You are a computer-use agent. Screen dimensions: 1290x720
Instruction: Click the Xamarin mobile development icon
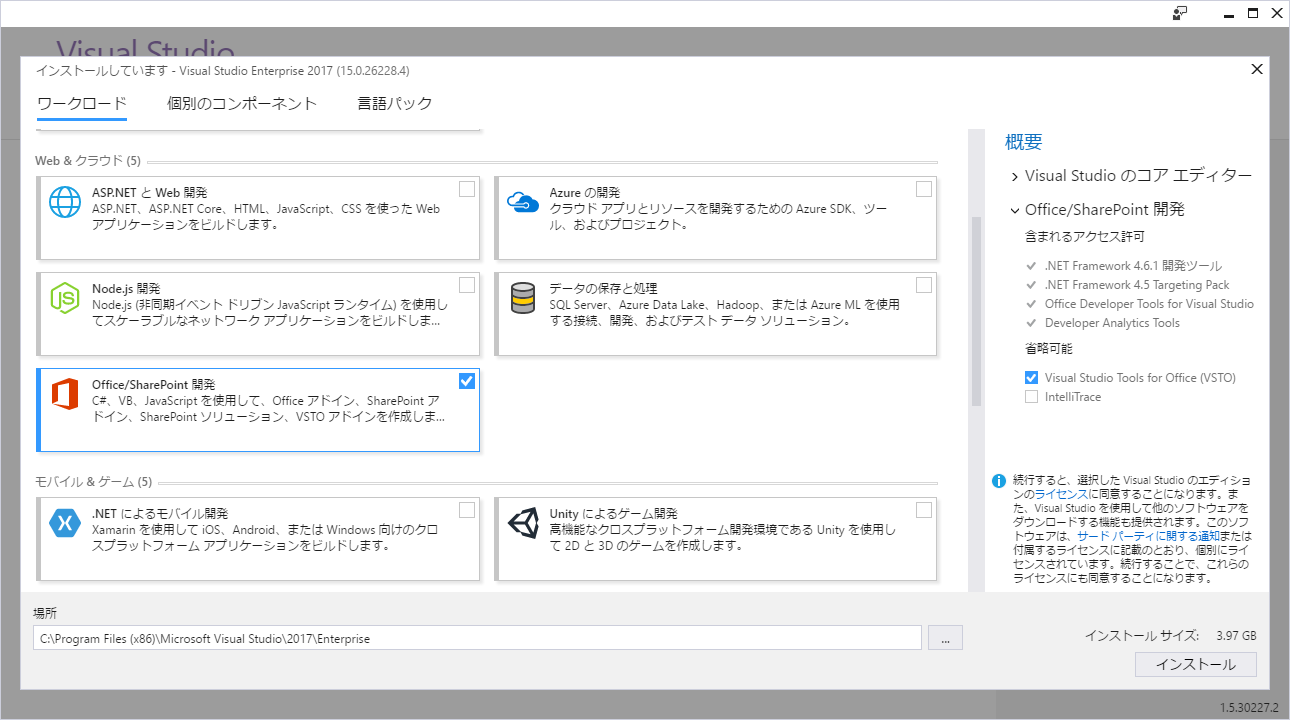tap(65, 523)
